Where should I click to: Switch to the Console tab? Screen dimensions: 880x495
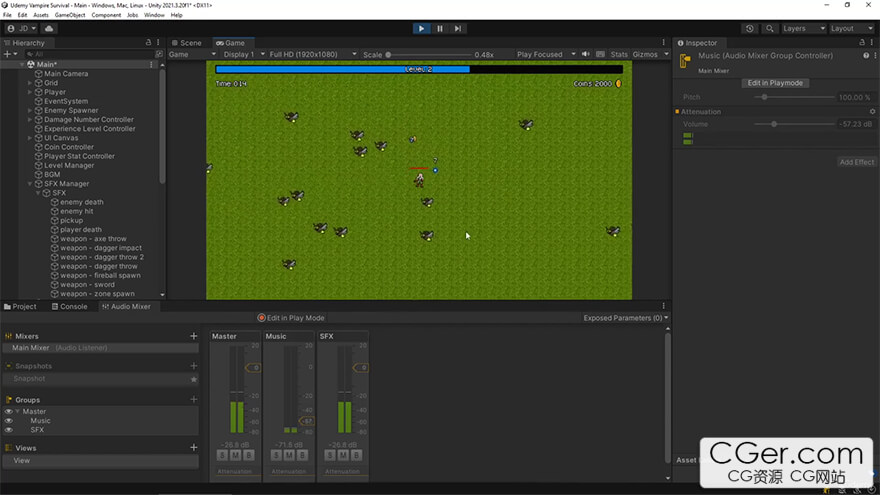pos(70,306)
